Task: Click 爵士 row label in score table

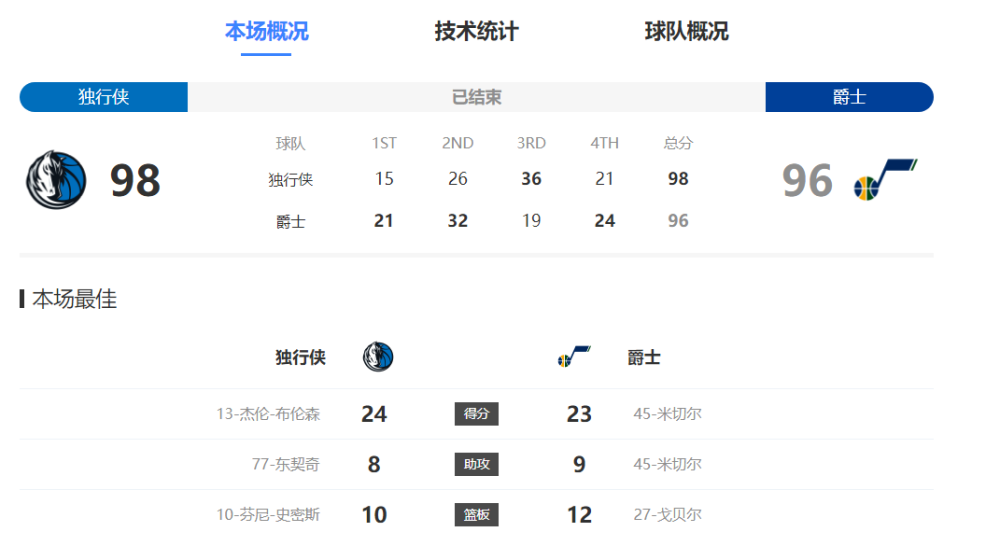Action: click(290, 222)
